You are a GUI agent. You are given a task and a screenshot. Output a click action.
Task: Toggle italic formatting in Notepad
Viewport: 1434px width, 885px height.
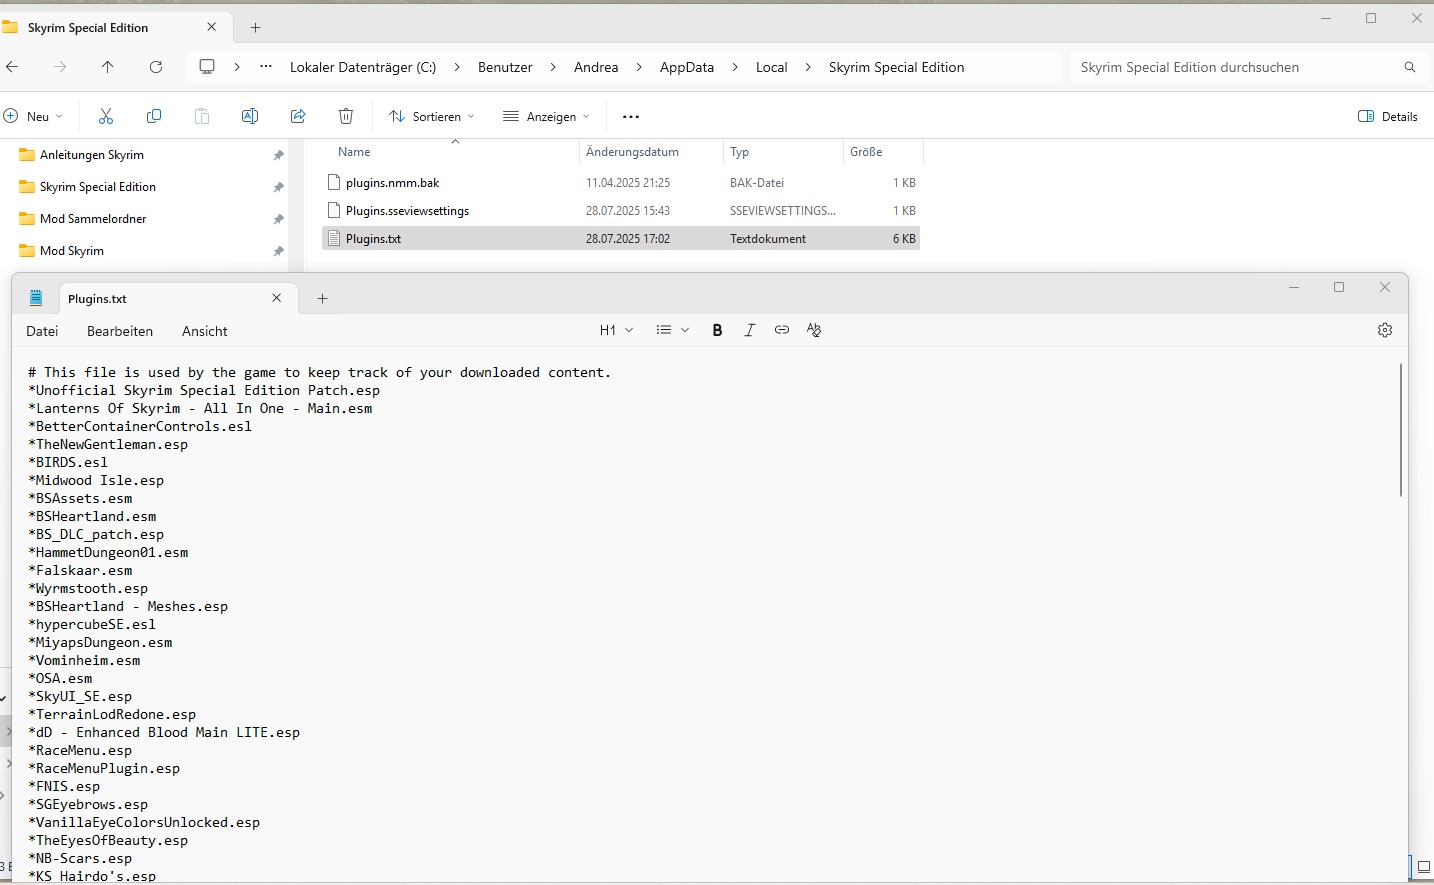(x=749, y=330)
